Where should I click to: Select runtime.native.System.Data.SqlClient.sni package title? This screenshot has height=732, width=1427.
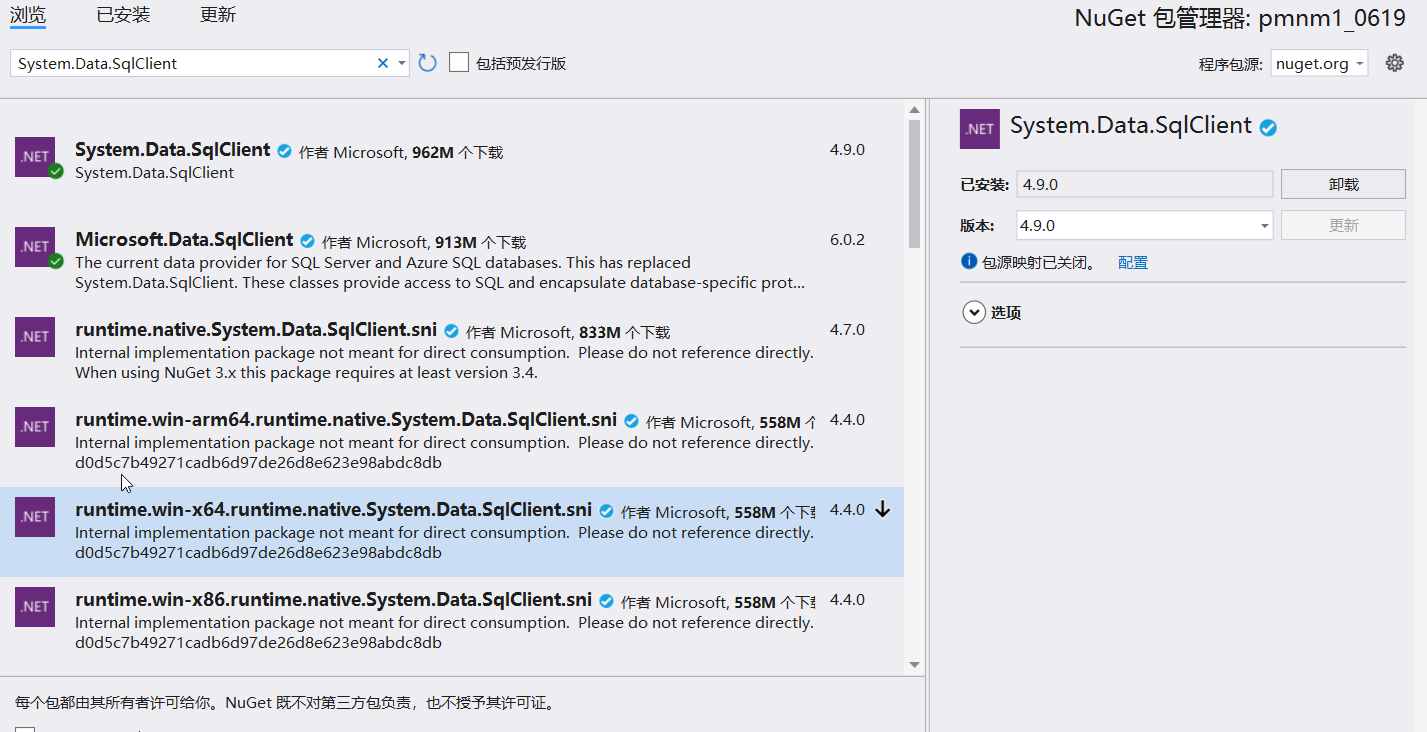(256, 329)
